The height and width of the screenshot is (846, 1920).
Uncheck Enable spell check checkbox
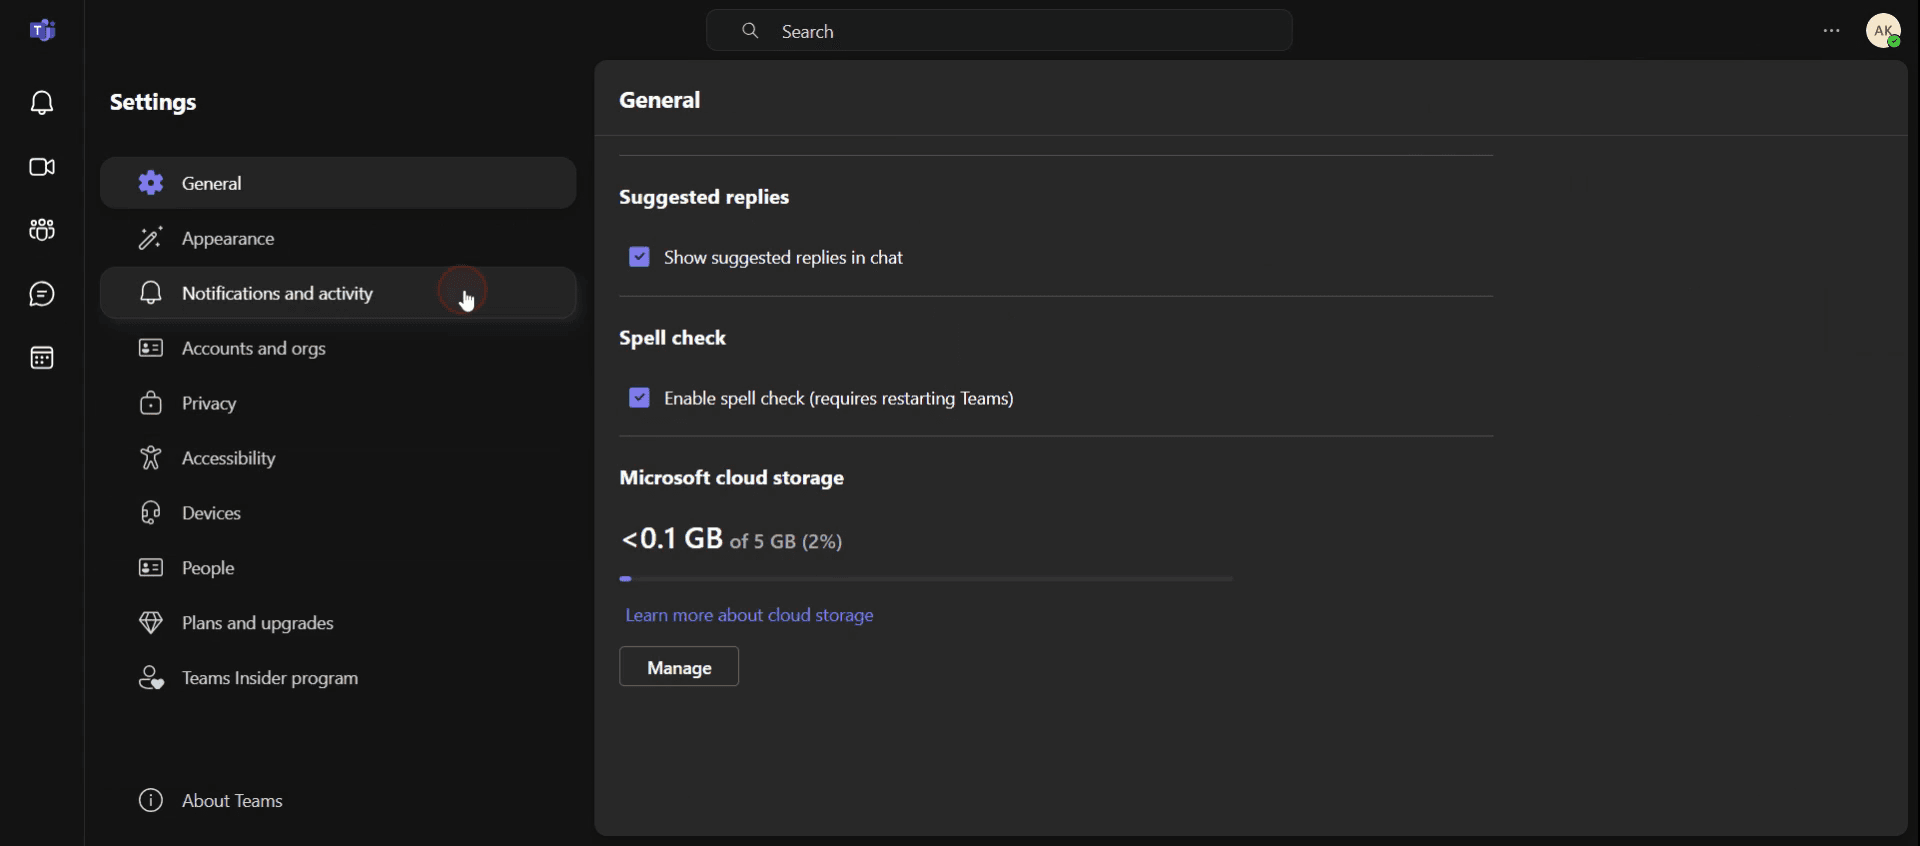pyautogui.click(x=640, y=398)
